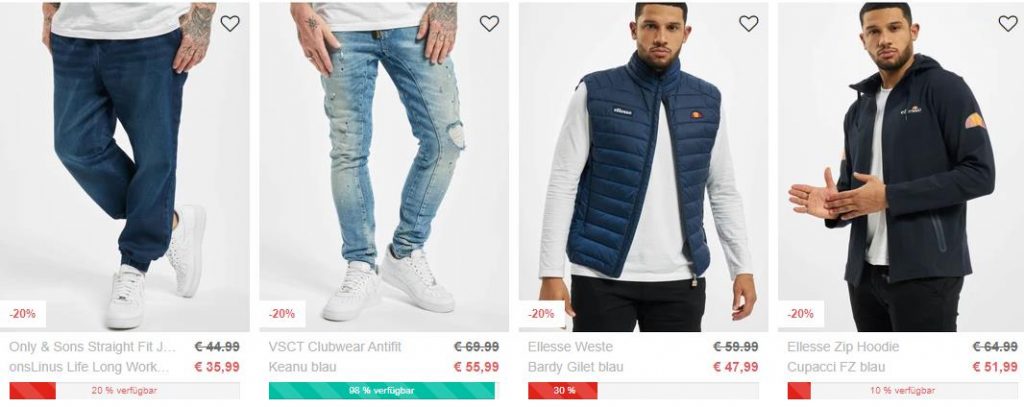Add Only & Sons jeans to wishlist
This screenshot has height=407, width=1024.
(x=230, y=24)
